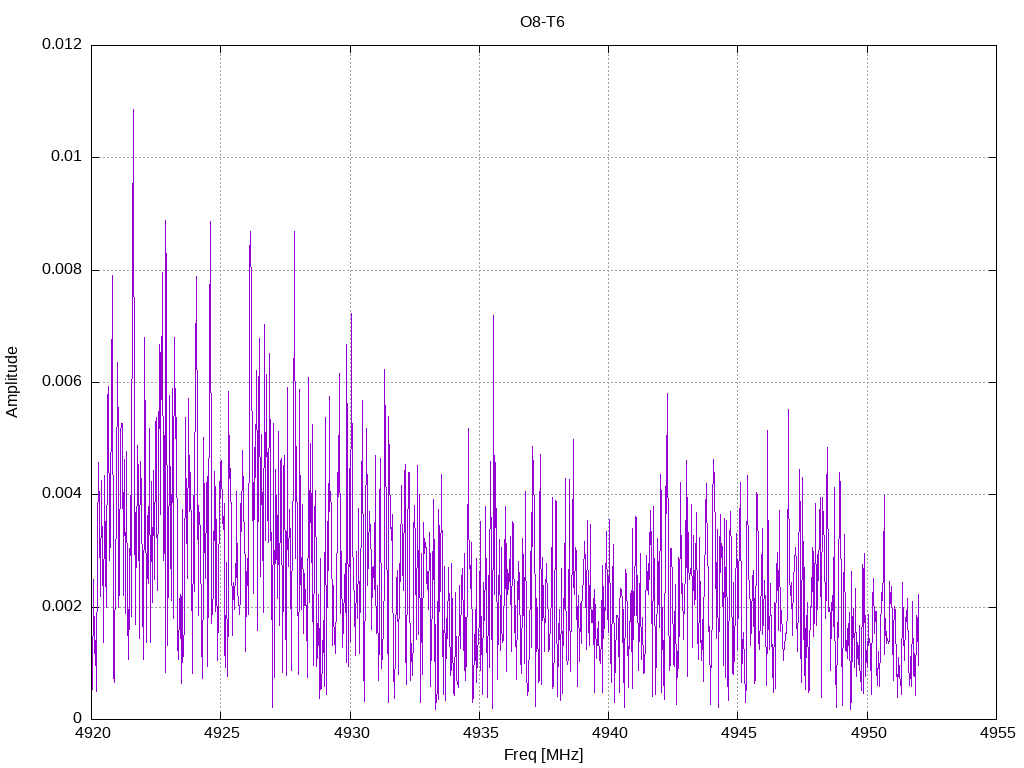Click the y-axis tick 0.01

(67, 157)
